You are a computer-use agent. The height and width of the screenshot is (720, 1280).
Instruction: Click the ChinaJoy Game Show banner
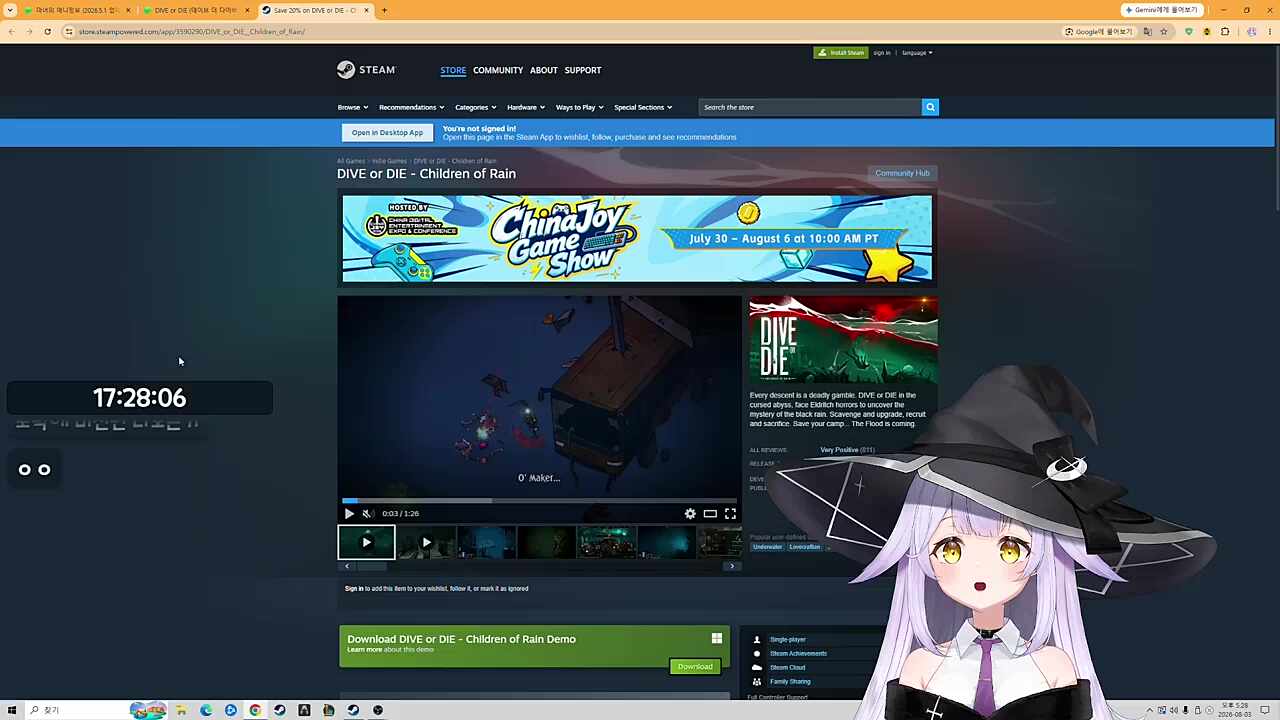pos(637,239)
